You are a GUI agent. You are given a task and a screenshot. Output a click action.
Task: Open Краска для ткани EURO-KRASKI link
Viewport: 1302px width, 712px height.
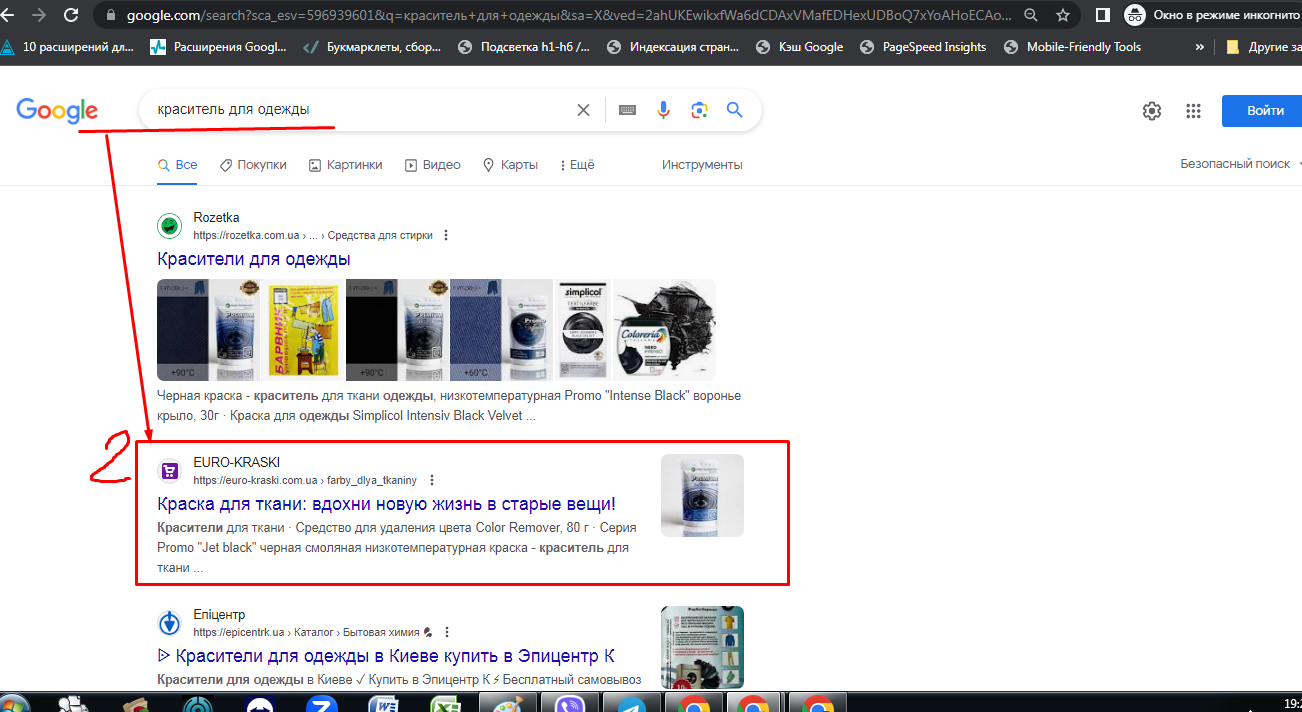(x=386, y=503)
